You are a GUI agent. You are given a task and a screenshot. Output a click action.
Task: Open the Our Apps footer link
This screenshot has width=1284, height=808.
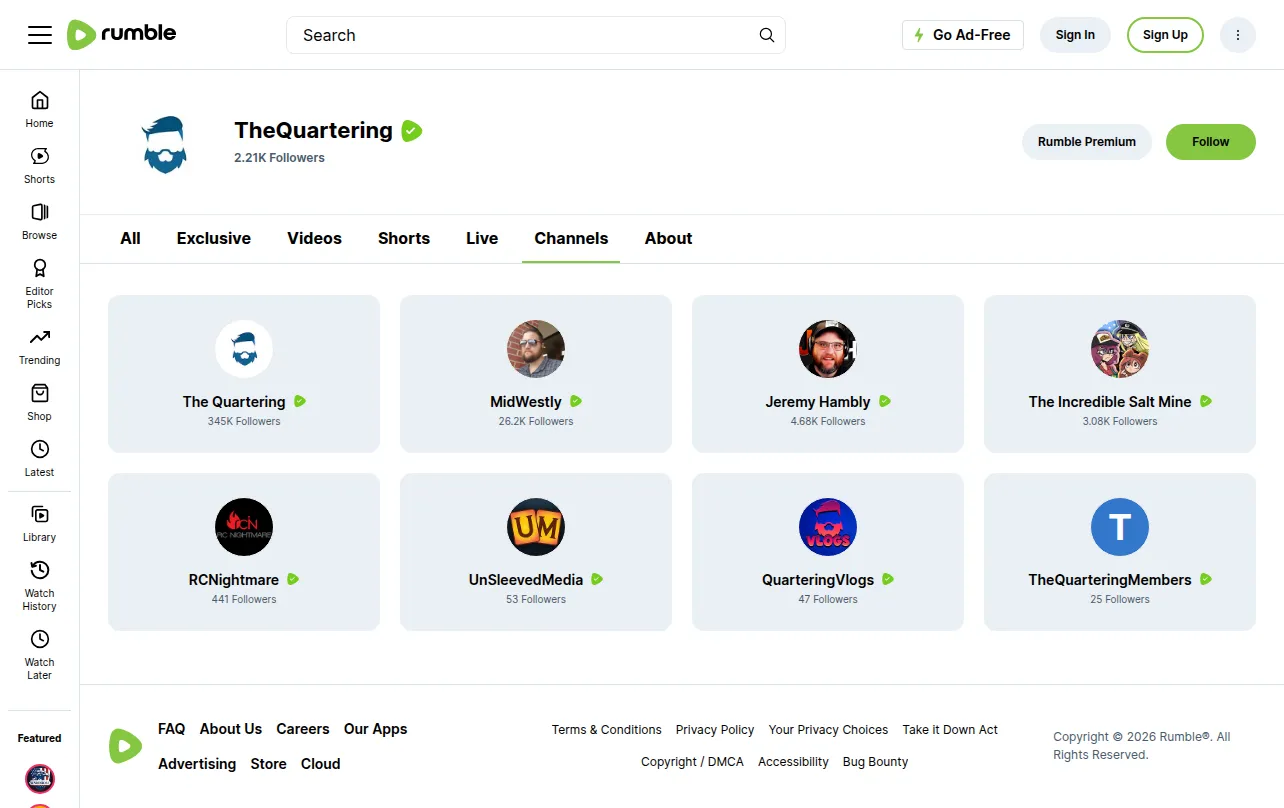coord(376,729)
